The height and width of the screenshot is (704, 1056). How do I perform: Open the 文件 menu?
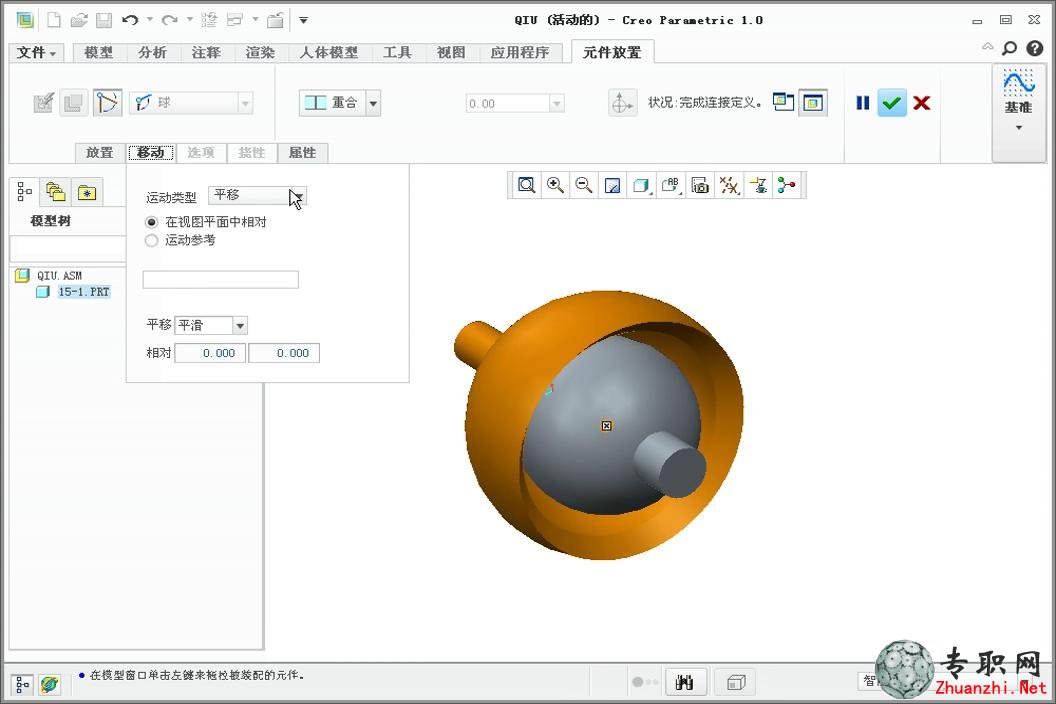(36, 53)
